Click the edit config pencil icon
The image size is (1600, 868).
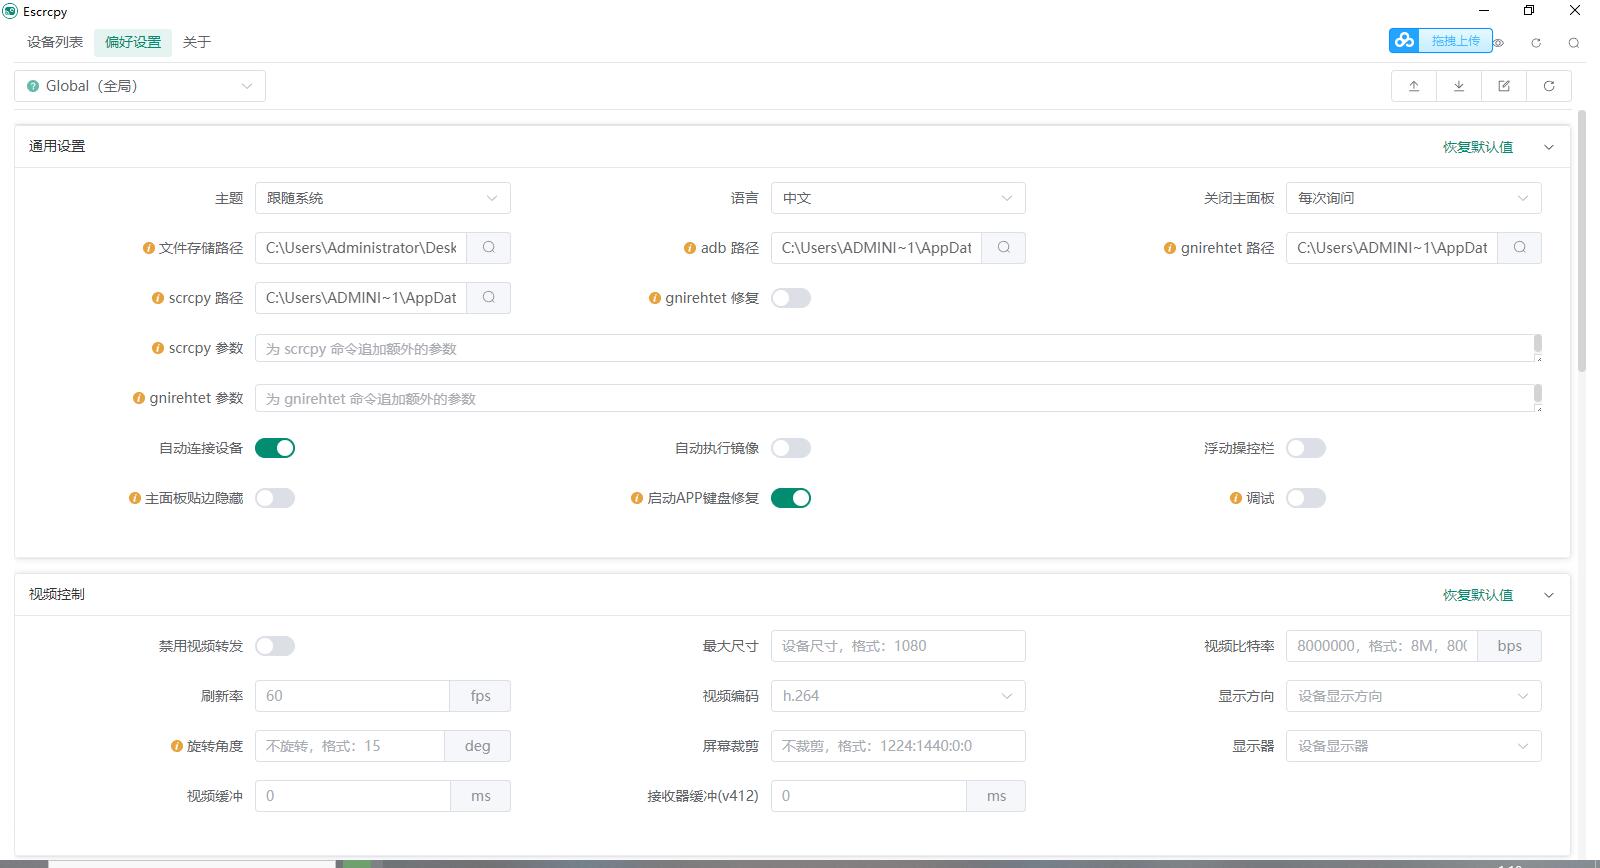1504,86
